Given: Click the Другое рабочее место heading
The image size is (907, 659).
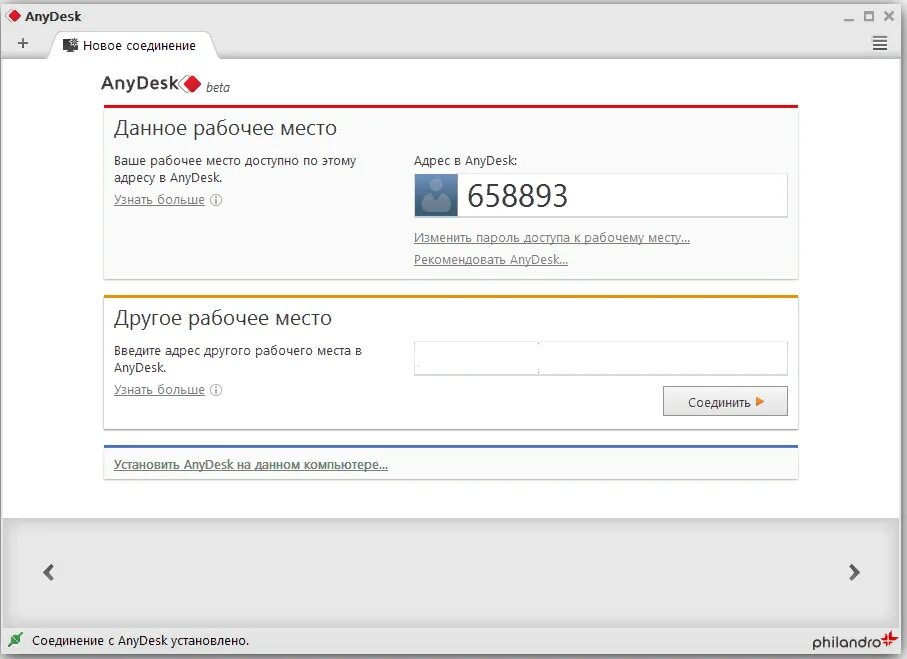Looking at the screenshot, I should point(223,318).
